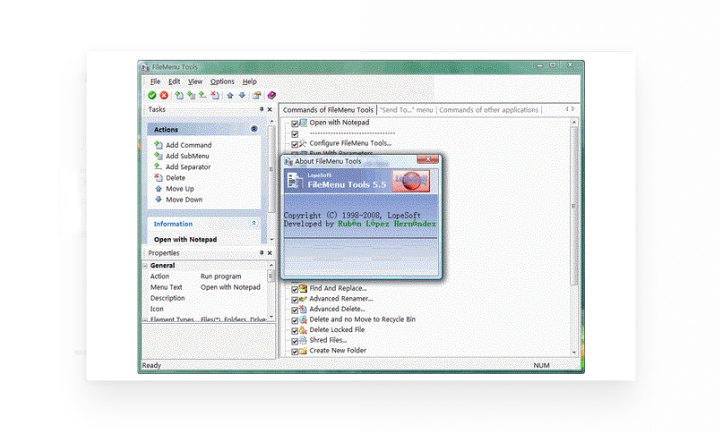Click the Move Down action link
The width and height of the screenshot is (720, 432).
pyautogui.click(x=184, y=200)
